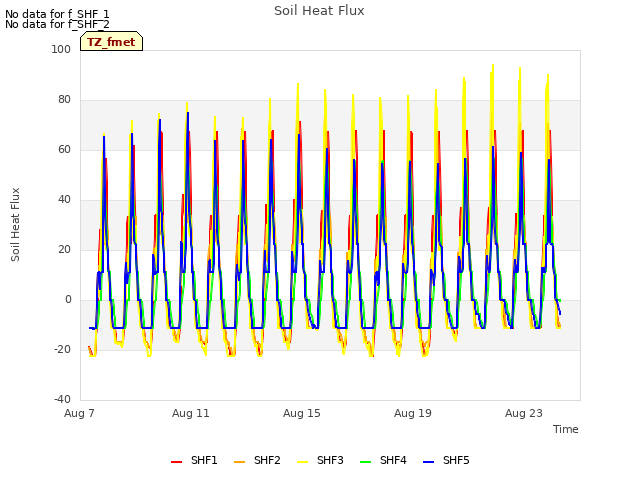This screenshot has width=640, height=480.
Task: Click the 60 y-axis tick label
Action: [x=64, y=149]
